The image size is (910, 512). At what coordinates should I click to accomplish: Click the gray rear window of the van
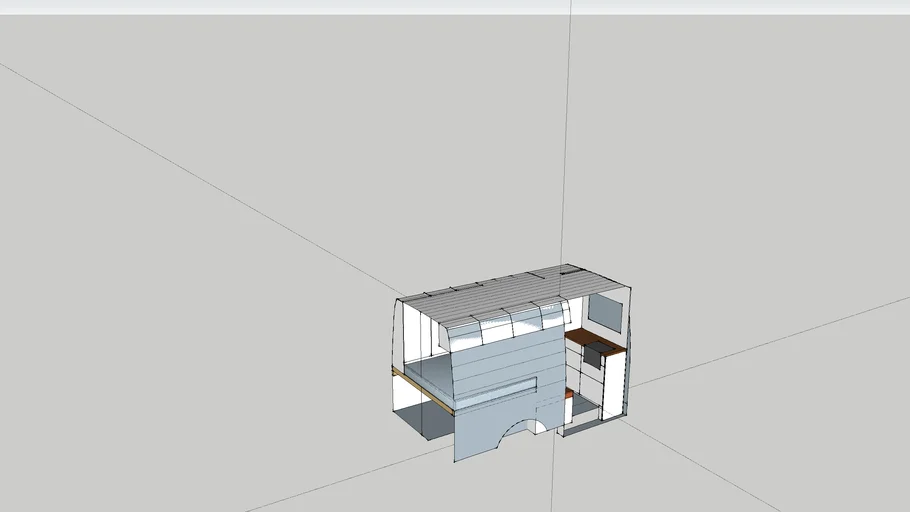(605, 312)
